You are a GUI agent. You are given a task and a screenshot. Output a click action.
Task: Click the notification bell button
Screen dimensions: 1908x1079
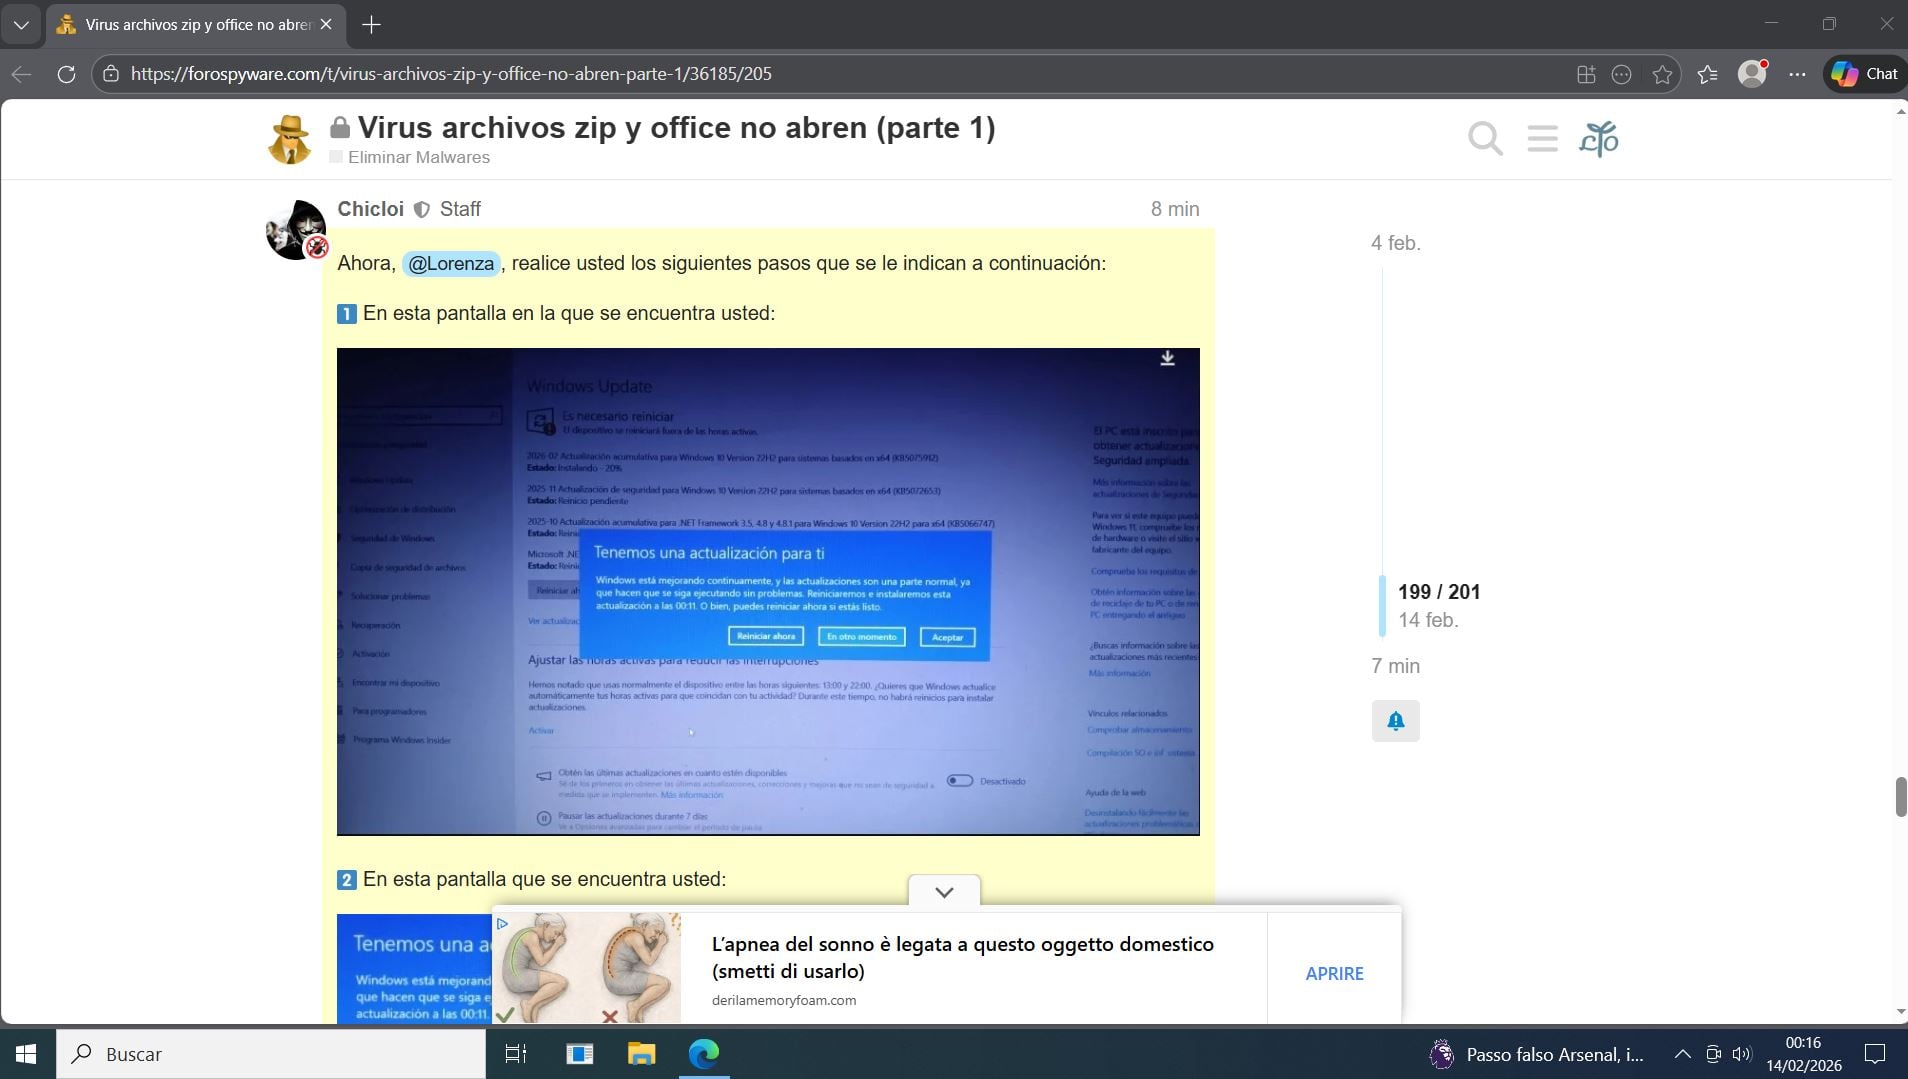[1395, 721]
